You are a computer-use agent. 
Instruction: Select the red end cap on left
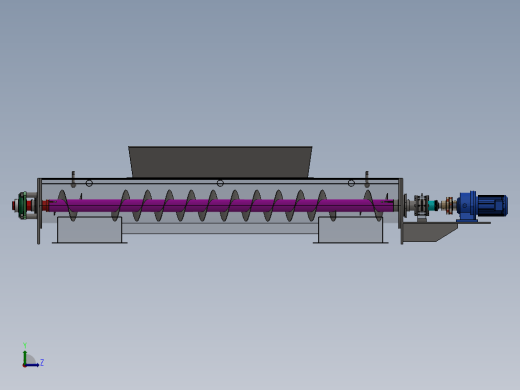(x=14, y=205)
